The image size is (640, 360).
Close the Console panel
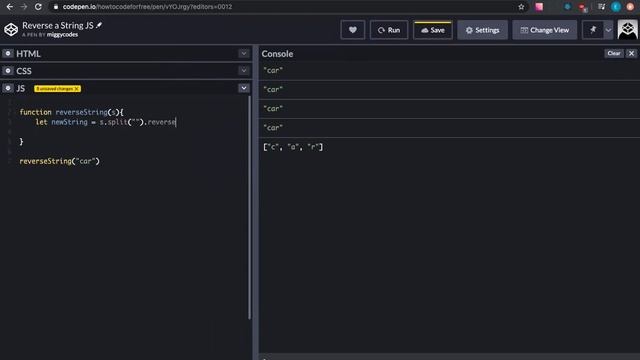[x=631, y=53]
